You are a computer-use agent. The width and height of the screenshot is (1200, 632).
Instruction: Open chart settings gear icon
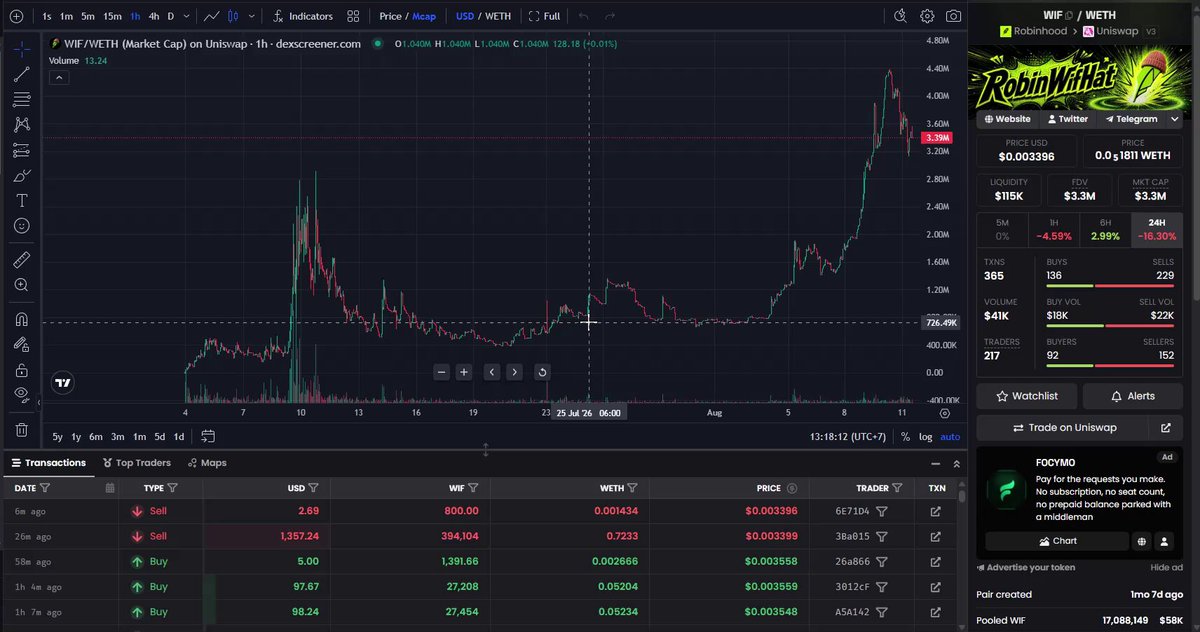click(x=927, y=16)
